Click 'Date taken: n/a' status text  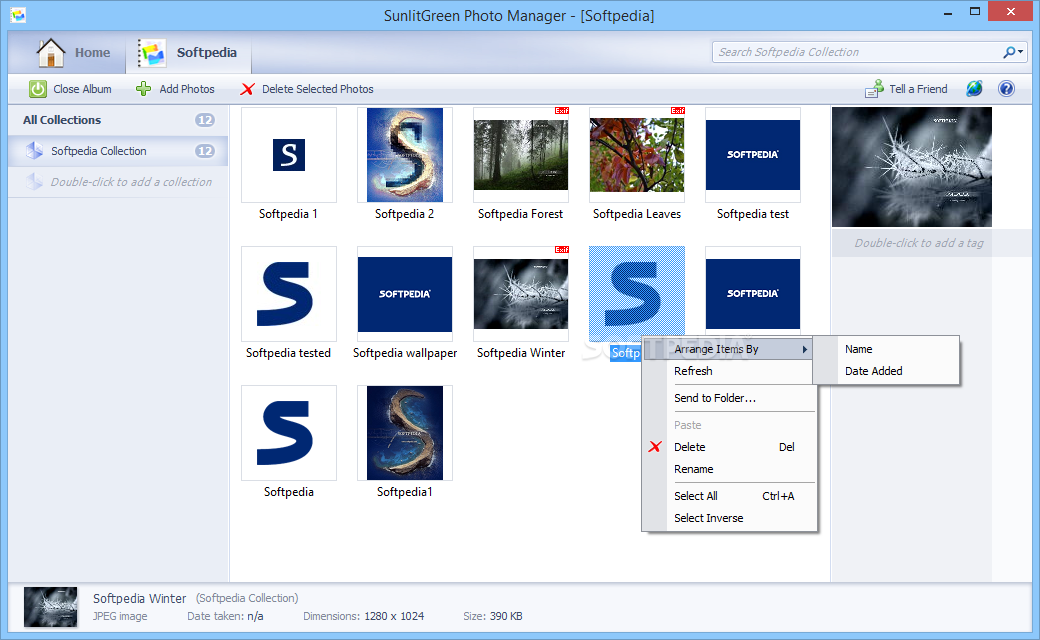[225, 616]
